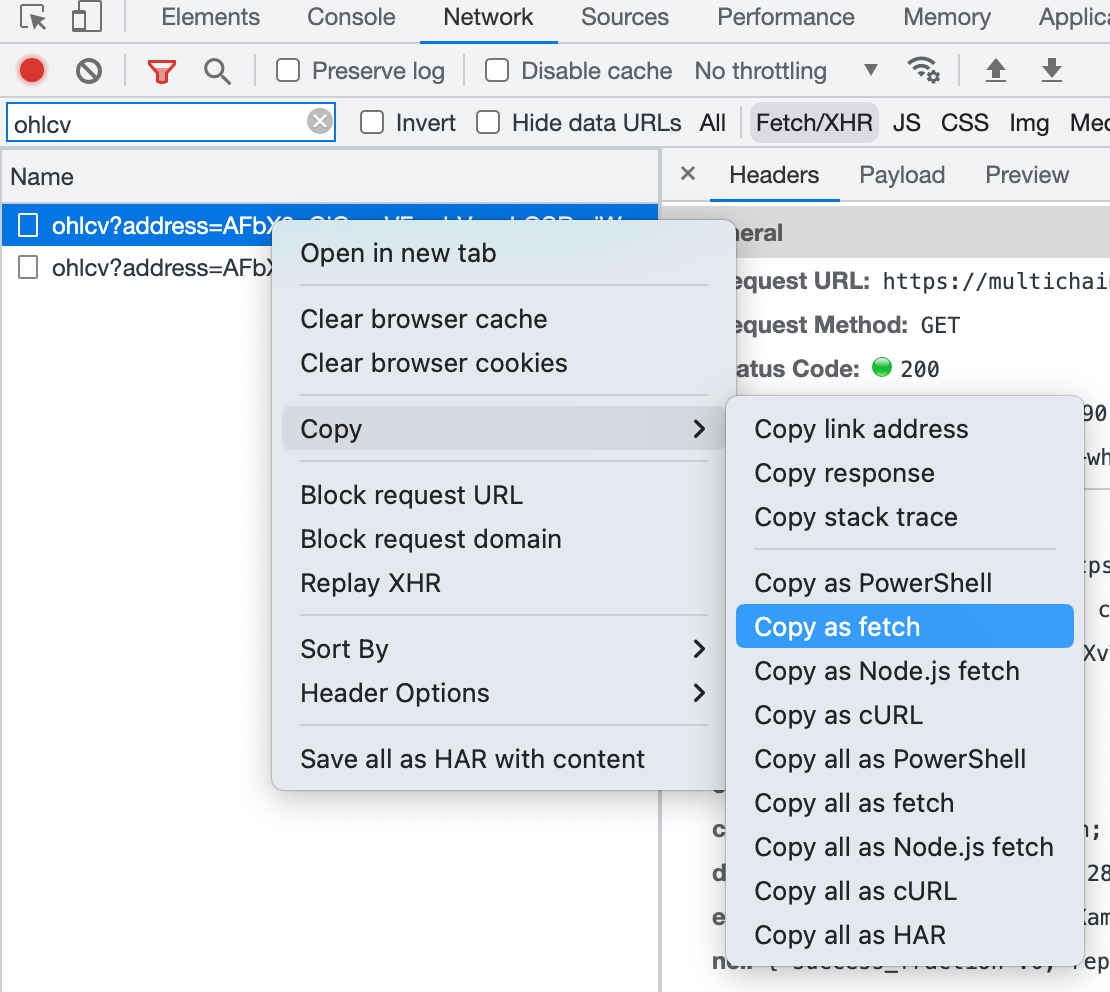
Task: Click the inspect element picker icon
Action: (x=33, y=18)
